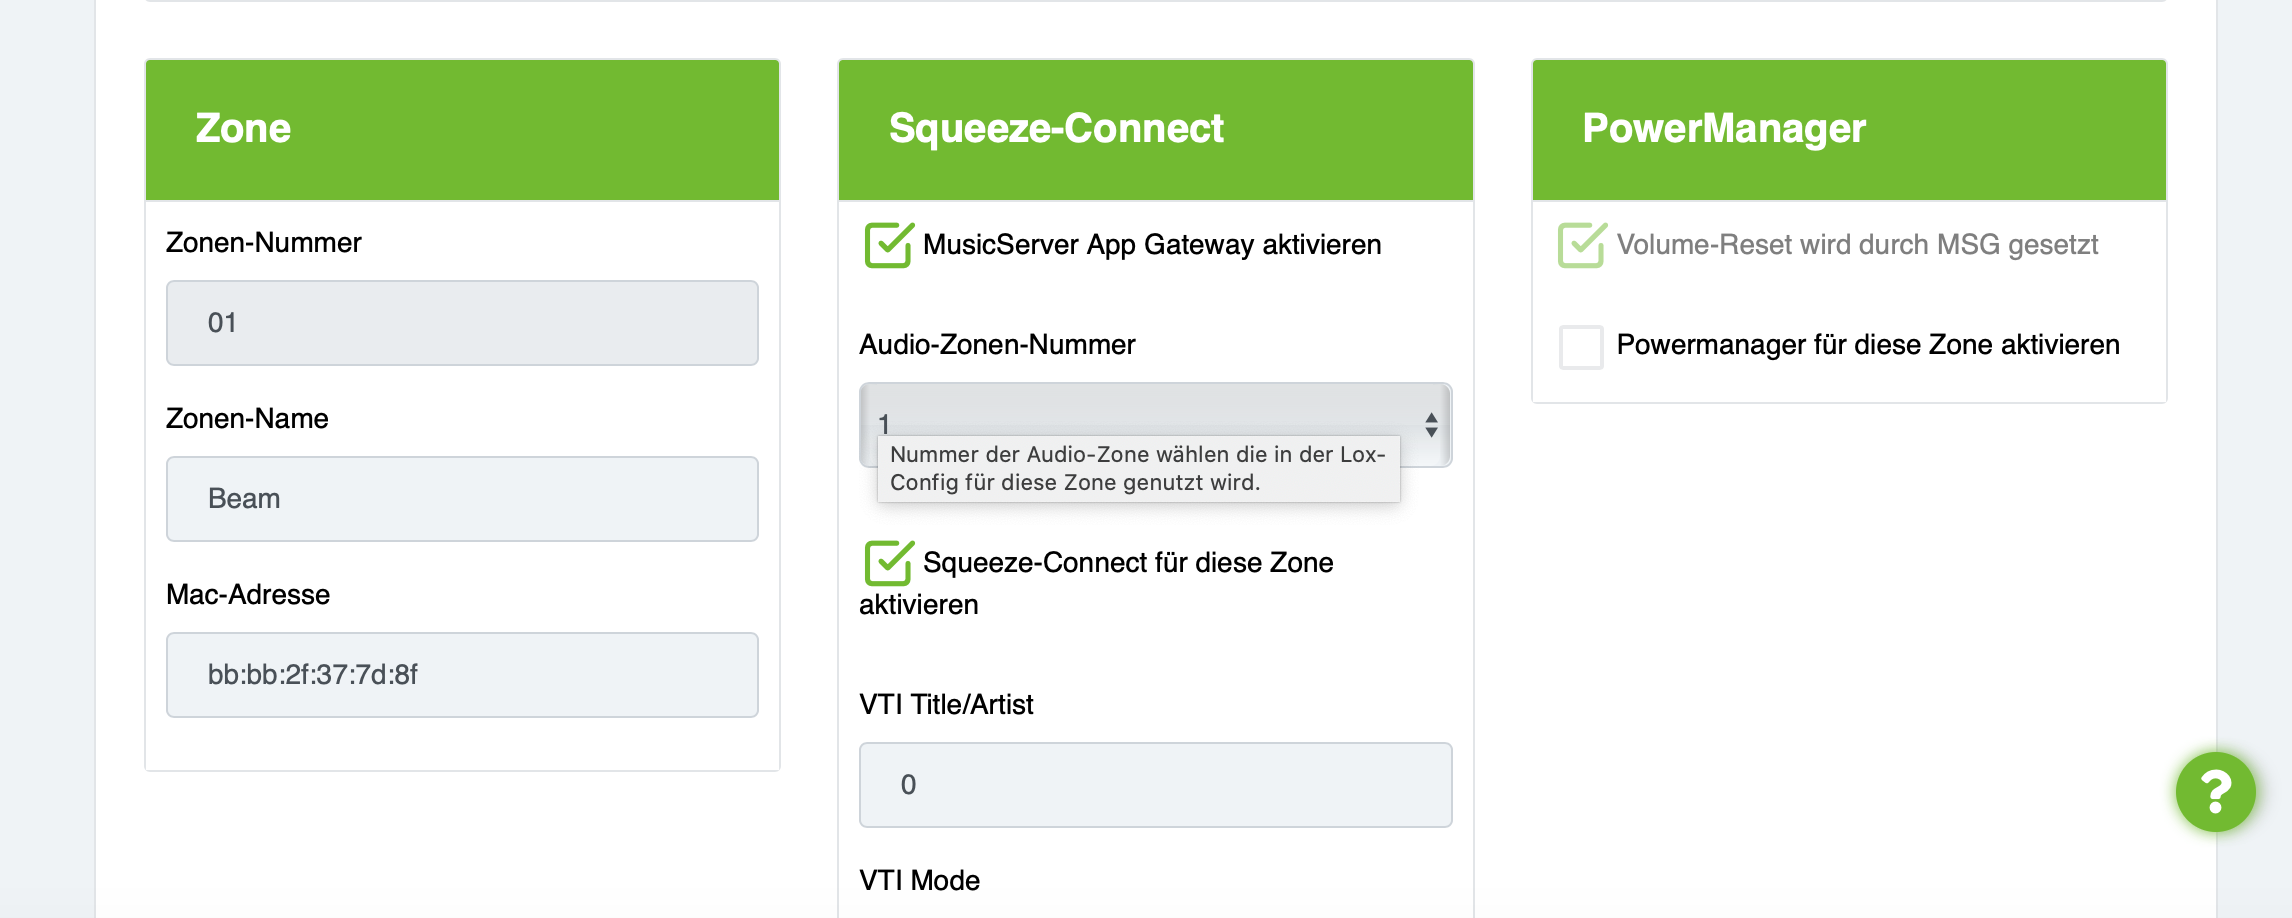Viewport: 2292px width, 918px height.
Task: Click the Zonen-Nummer field showing 01
Action: point(462,323)
